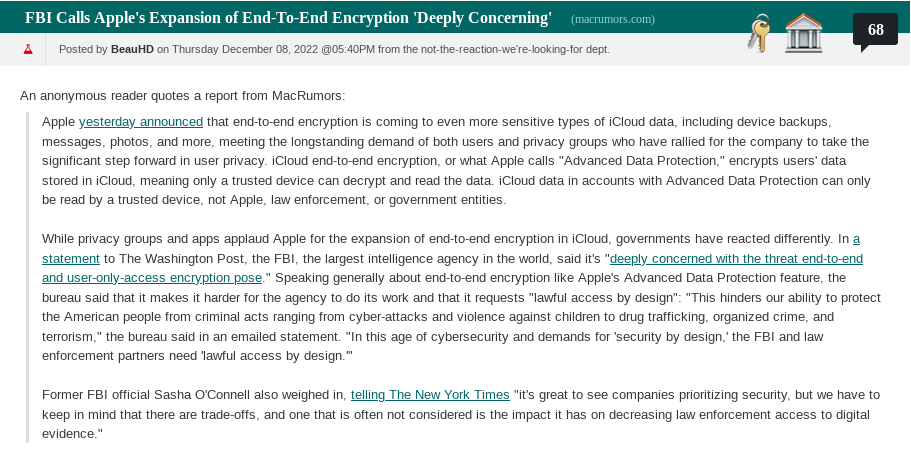Screen dimensions: 911x460
Task: Open the government building topic icon
Action: [x=803, y=33]
